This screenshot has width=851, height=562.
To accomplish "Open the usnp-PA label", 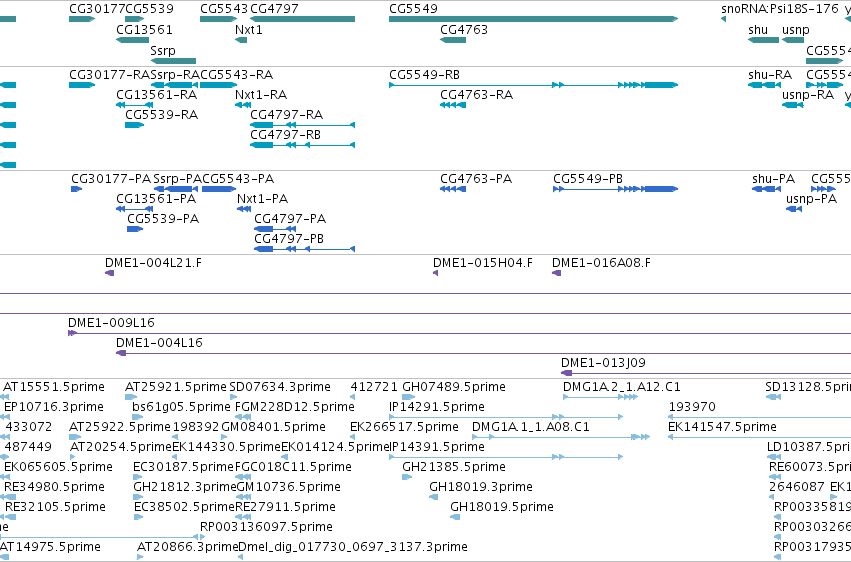I will click(x=811, y=199).
